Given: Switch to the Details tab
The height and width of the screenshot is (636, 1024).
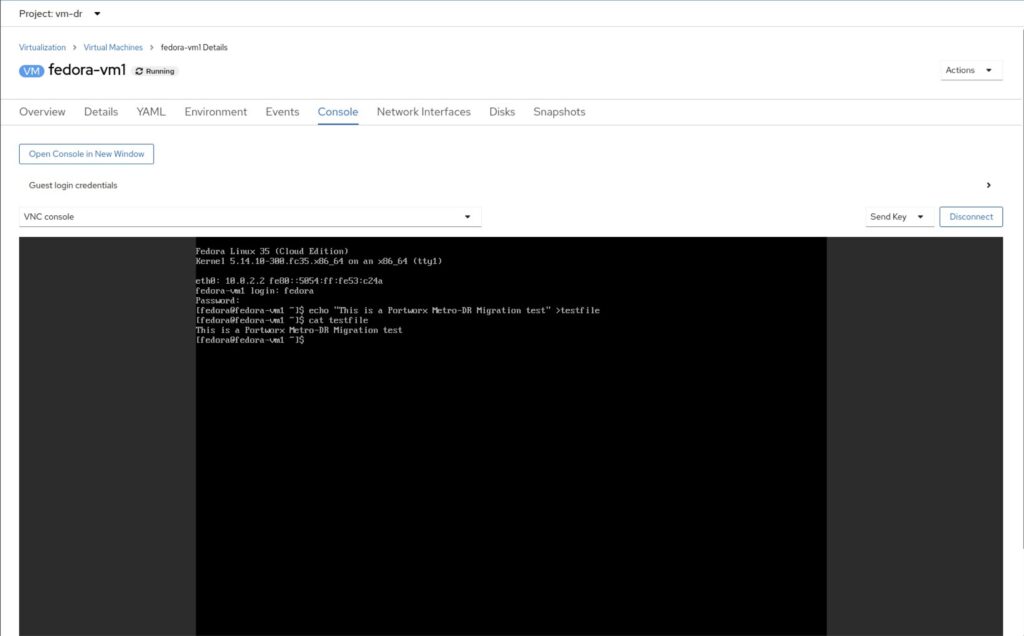Looking at the screenshot, I should coord(101,112).
